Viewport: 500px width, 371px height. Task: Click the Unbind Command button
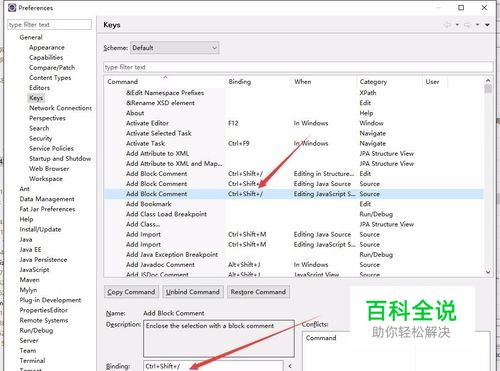[x=193, y=292]
